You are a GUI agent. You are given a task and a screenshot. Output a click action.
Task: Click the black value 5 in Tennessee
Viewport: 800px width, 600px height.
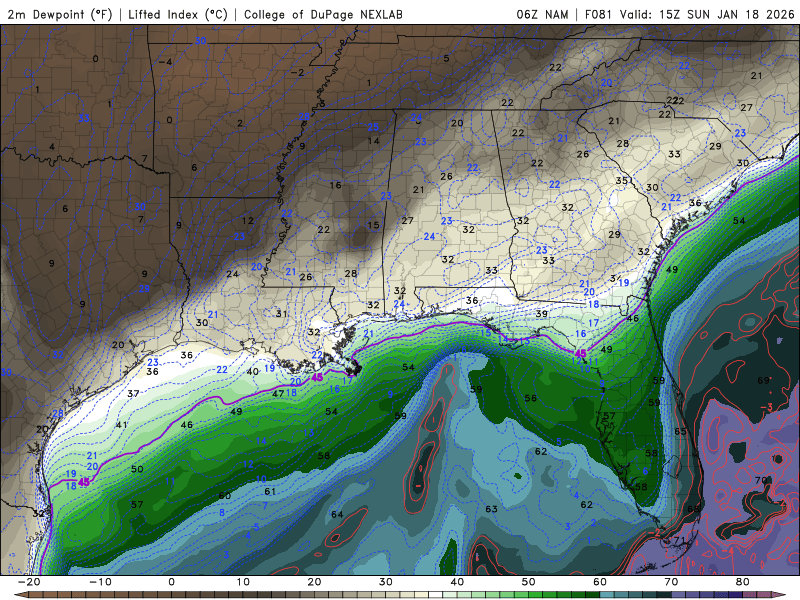click(x=446, y=58)
